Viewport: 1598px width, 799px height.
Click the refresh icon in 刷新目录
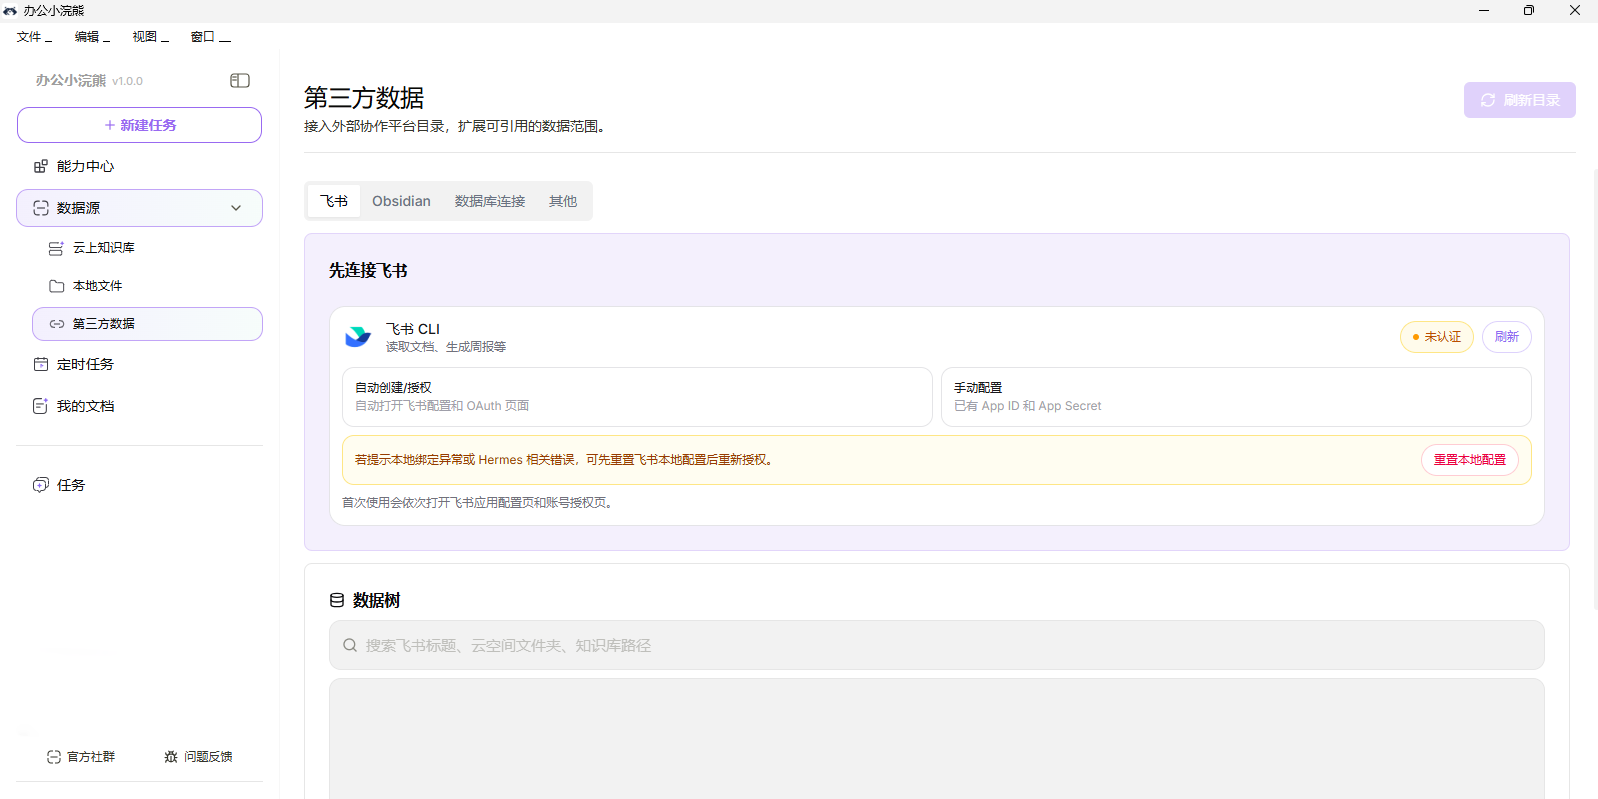click(1488, 100)
